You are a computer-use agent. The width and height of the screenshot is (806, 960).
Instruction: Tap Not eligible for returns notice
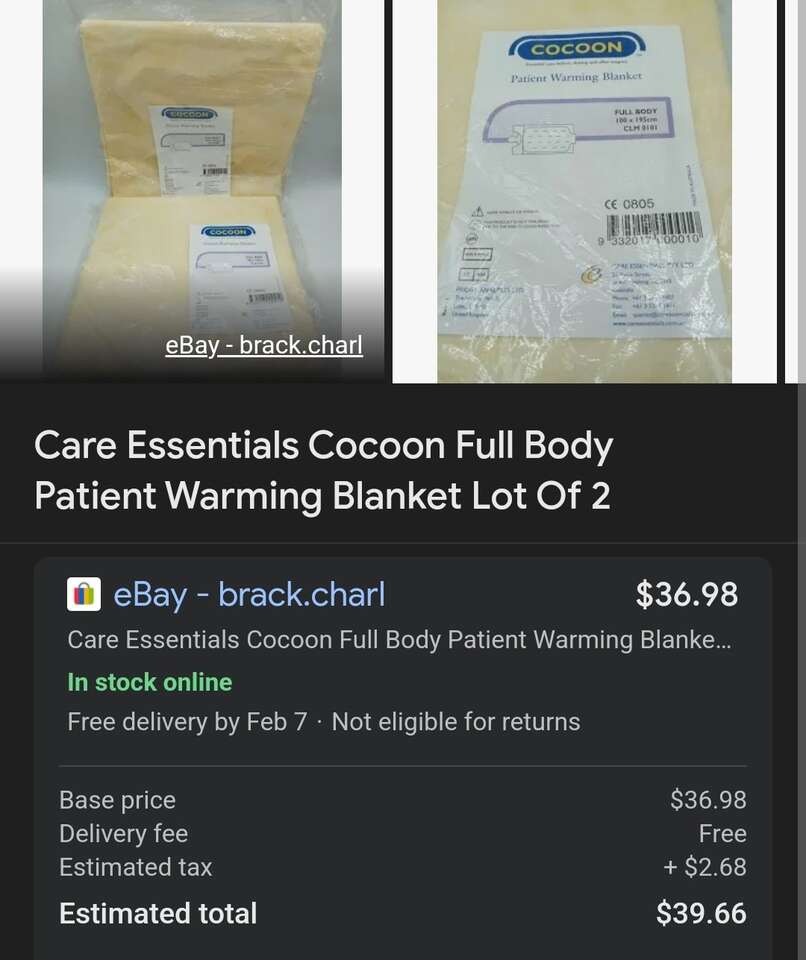456,722
